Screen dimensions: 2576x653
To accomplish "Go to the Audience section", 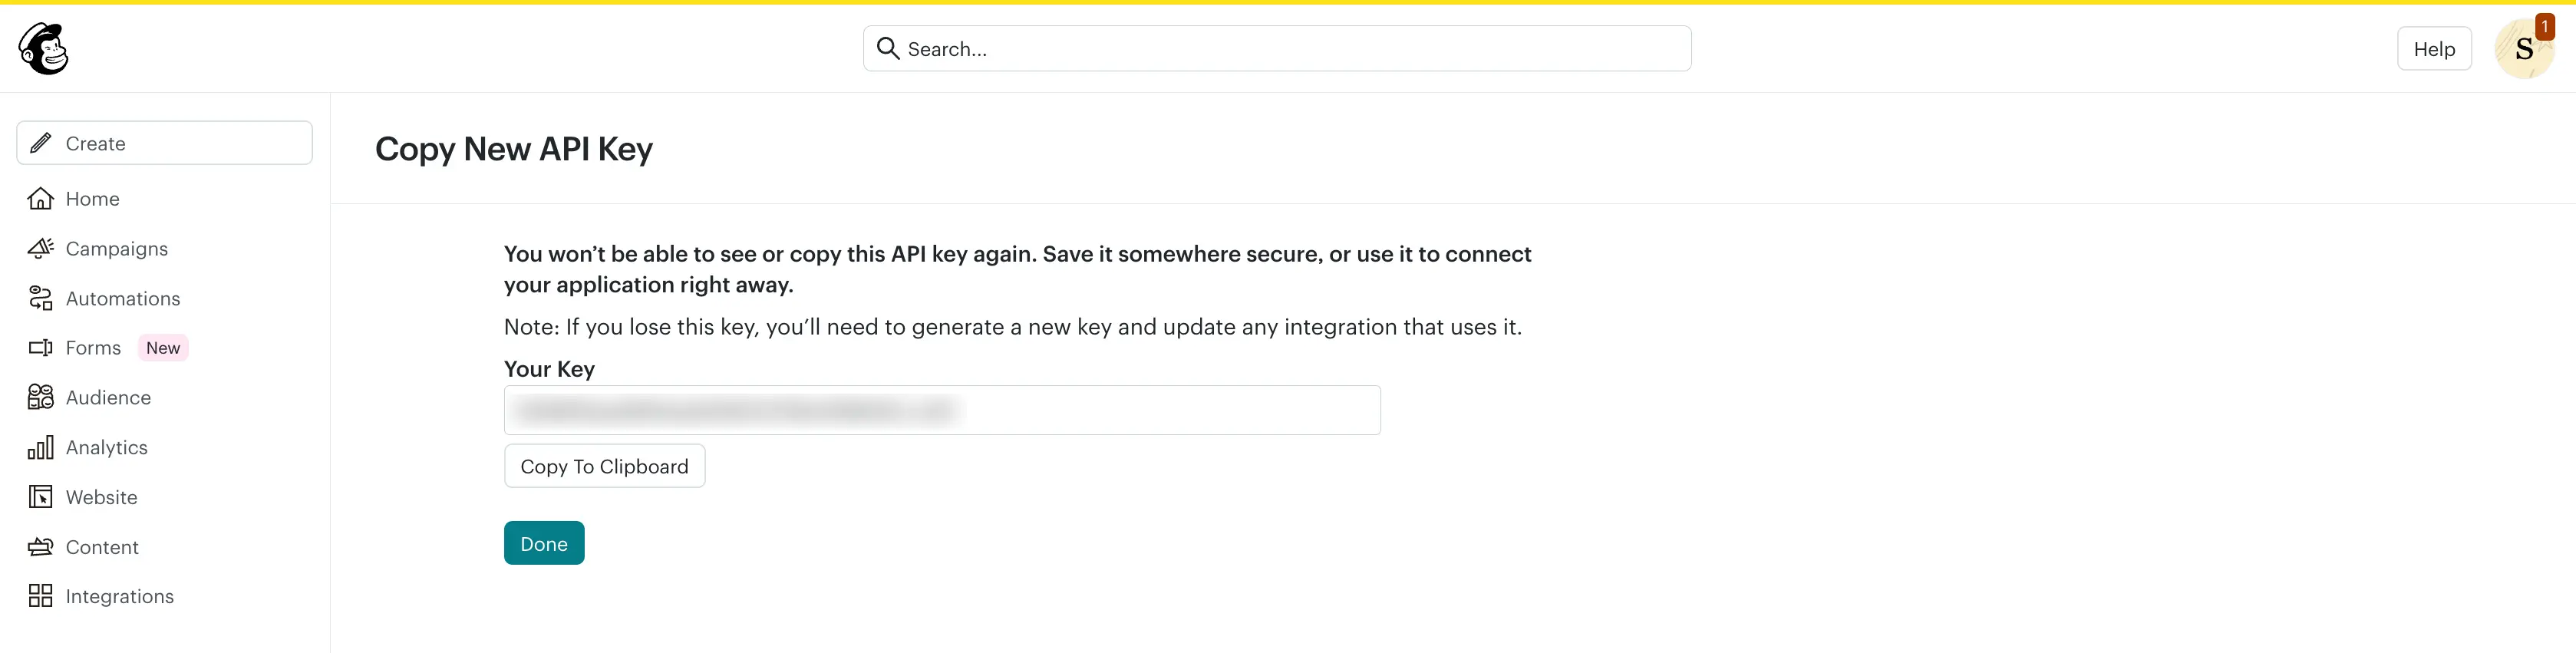I will pos(108,397).
